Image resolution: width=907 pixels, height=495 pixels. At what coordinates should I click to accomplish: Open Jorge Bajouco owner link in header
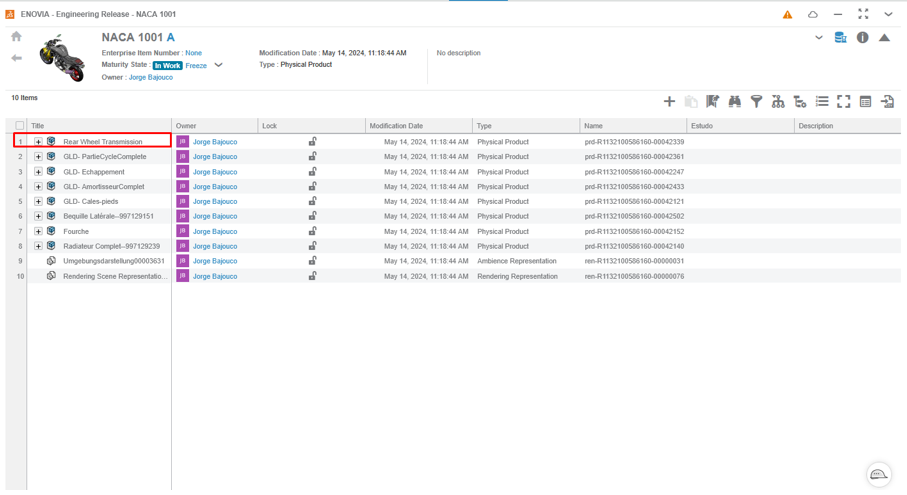coord(150,77)
